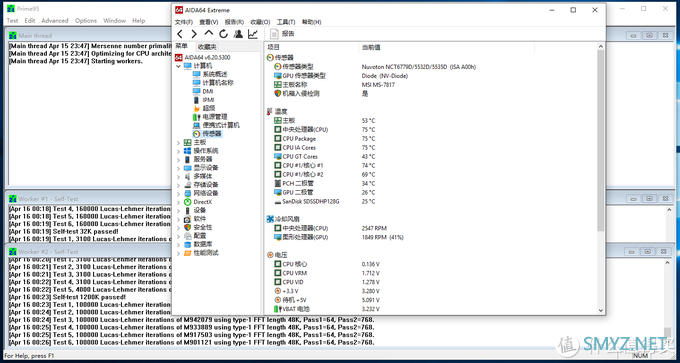The image size is (680, 363).
Task: Expand the 网络设备 tree node
Action: pos(178,193)
